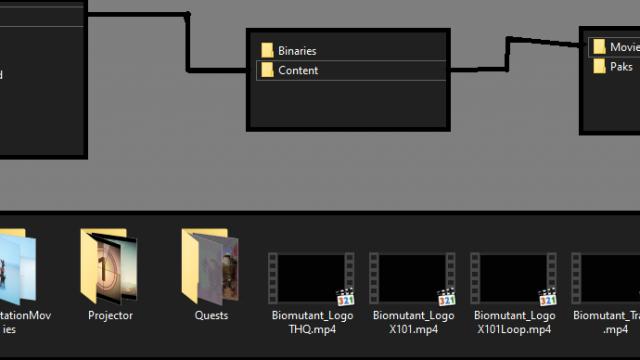The width and height of the screenshot is (640, 360).
Task: Click the Biomutant_LogoTHQ.mp4 file name
Action: coord(312,322)
